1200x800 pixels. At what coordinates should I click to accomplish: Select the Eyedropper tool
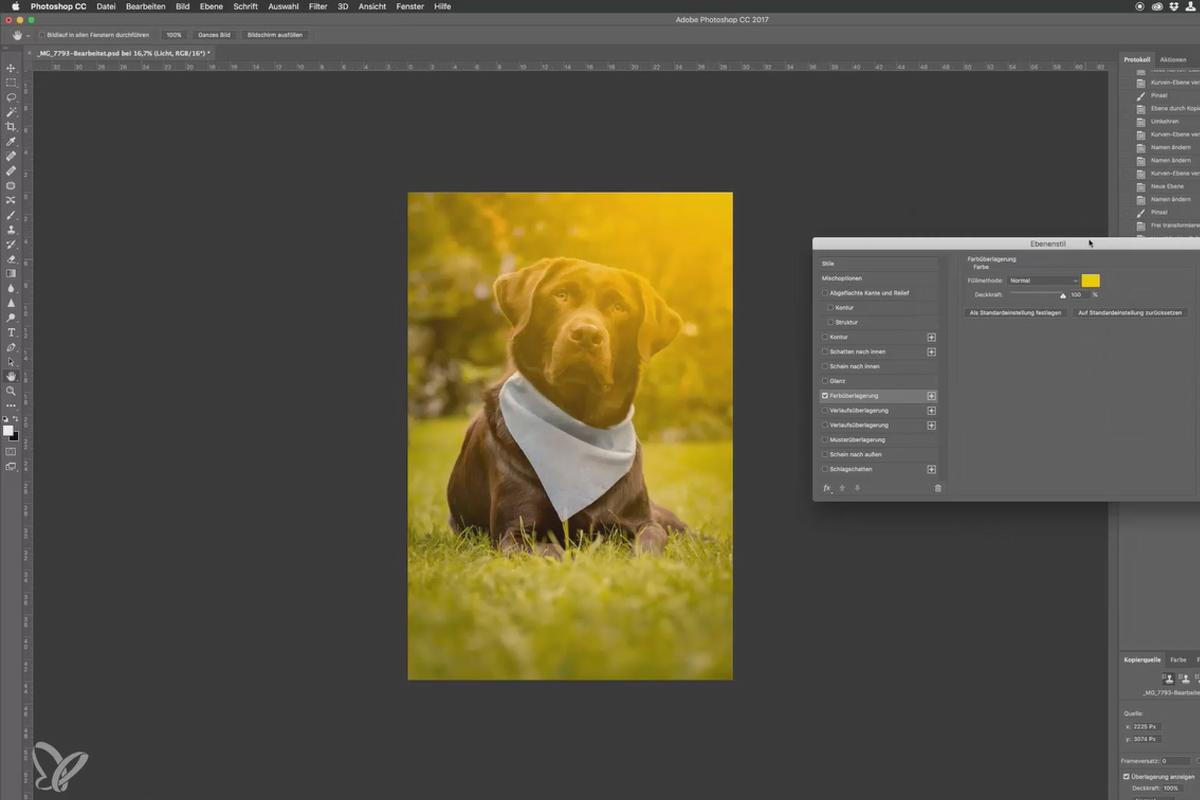pos(11,142)
